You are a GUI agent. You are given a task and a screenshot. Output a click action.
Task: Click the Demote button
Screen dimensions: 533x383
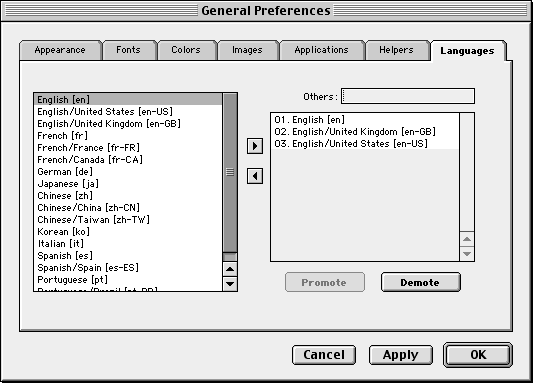point(420,282)
